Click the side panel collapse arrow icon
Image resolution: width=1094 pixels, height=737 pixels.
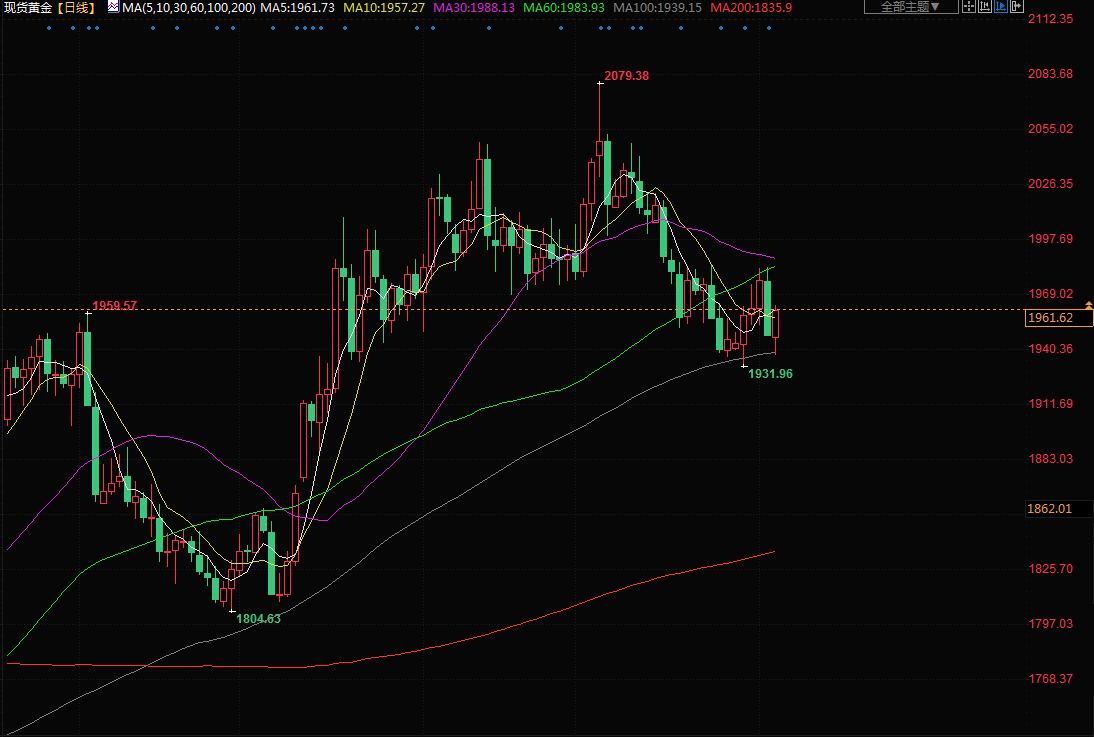click(x=1017, y=6)
